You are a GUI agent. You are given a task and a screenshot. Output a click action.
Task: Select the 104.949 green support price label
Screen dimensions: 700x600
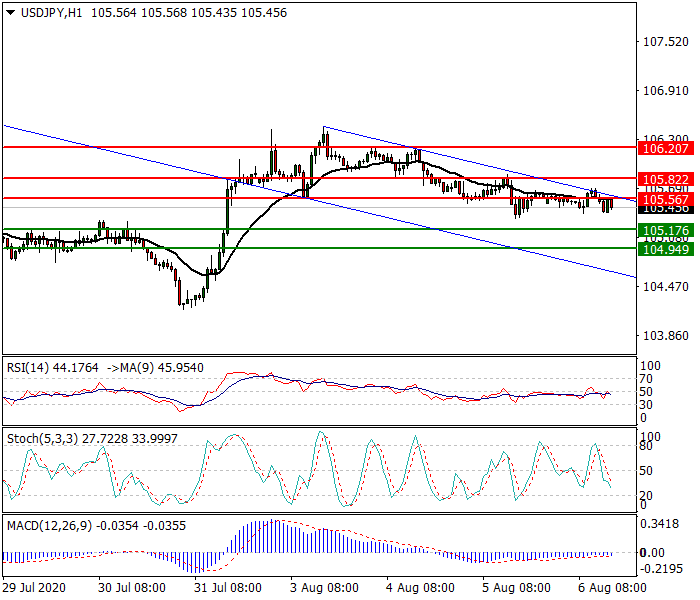(x=666, y=249)
